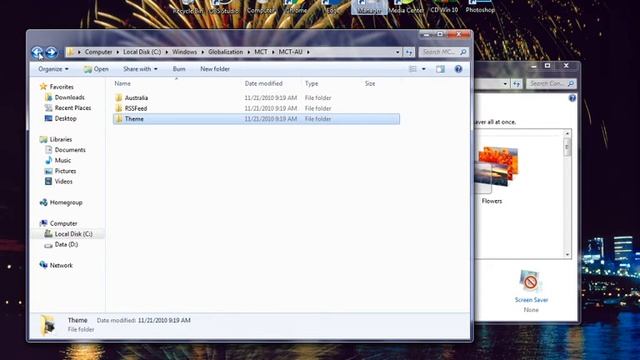Refresh the back window with its refresh button
The width and height of the screenshot is (640, 360).
point(517,84)
